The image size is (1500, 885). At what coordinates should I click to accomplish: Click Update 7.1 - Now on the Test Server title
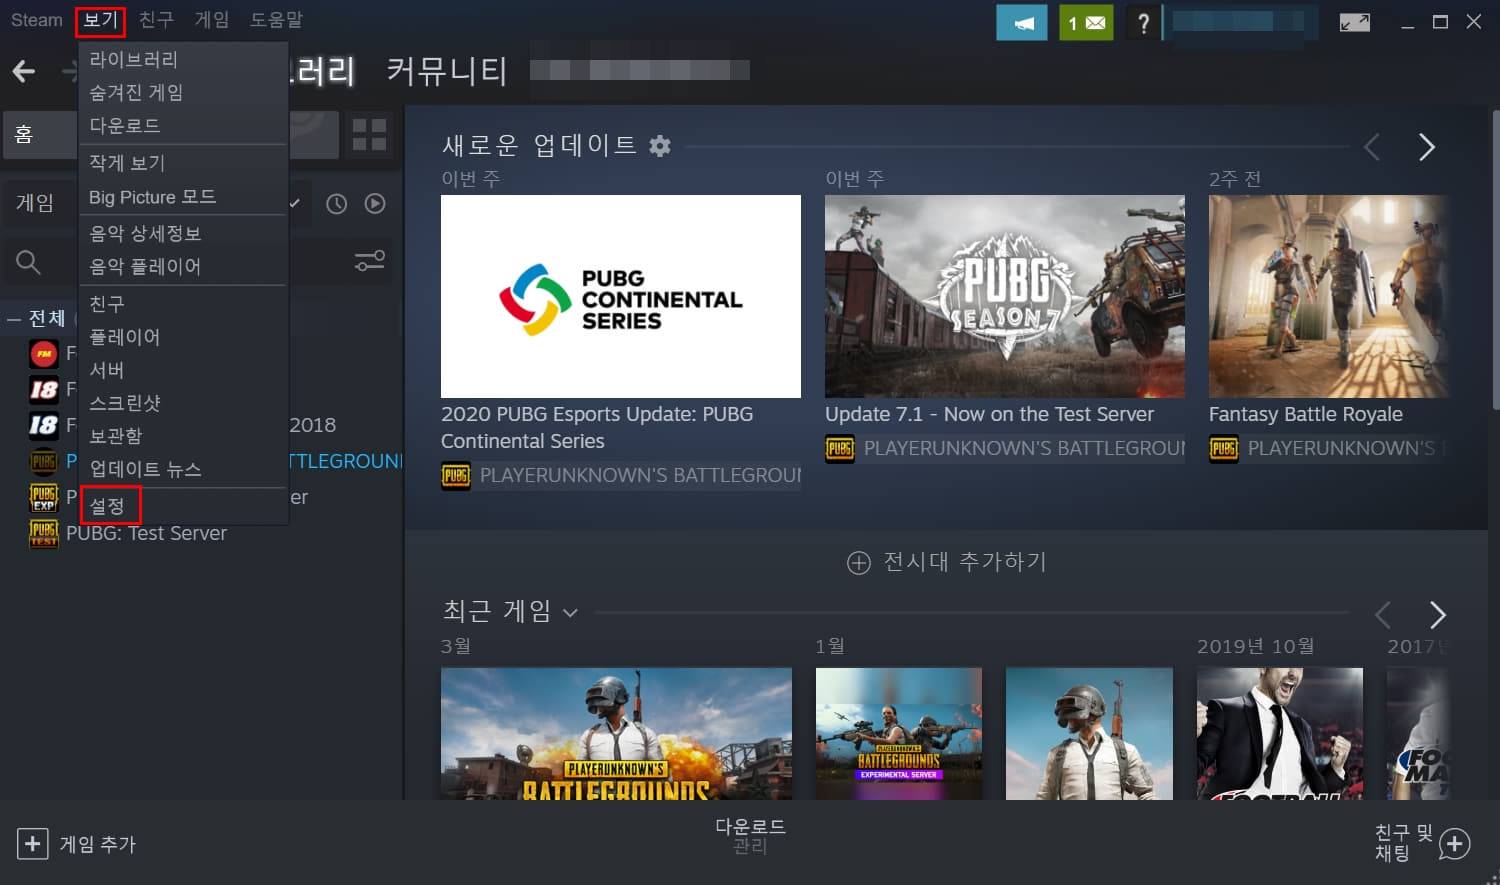click(989, 414)
